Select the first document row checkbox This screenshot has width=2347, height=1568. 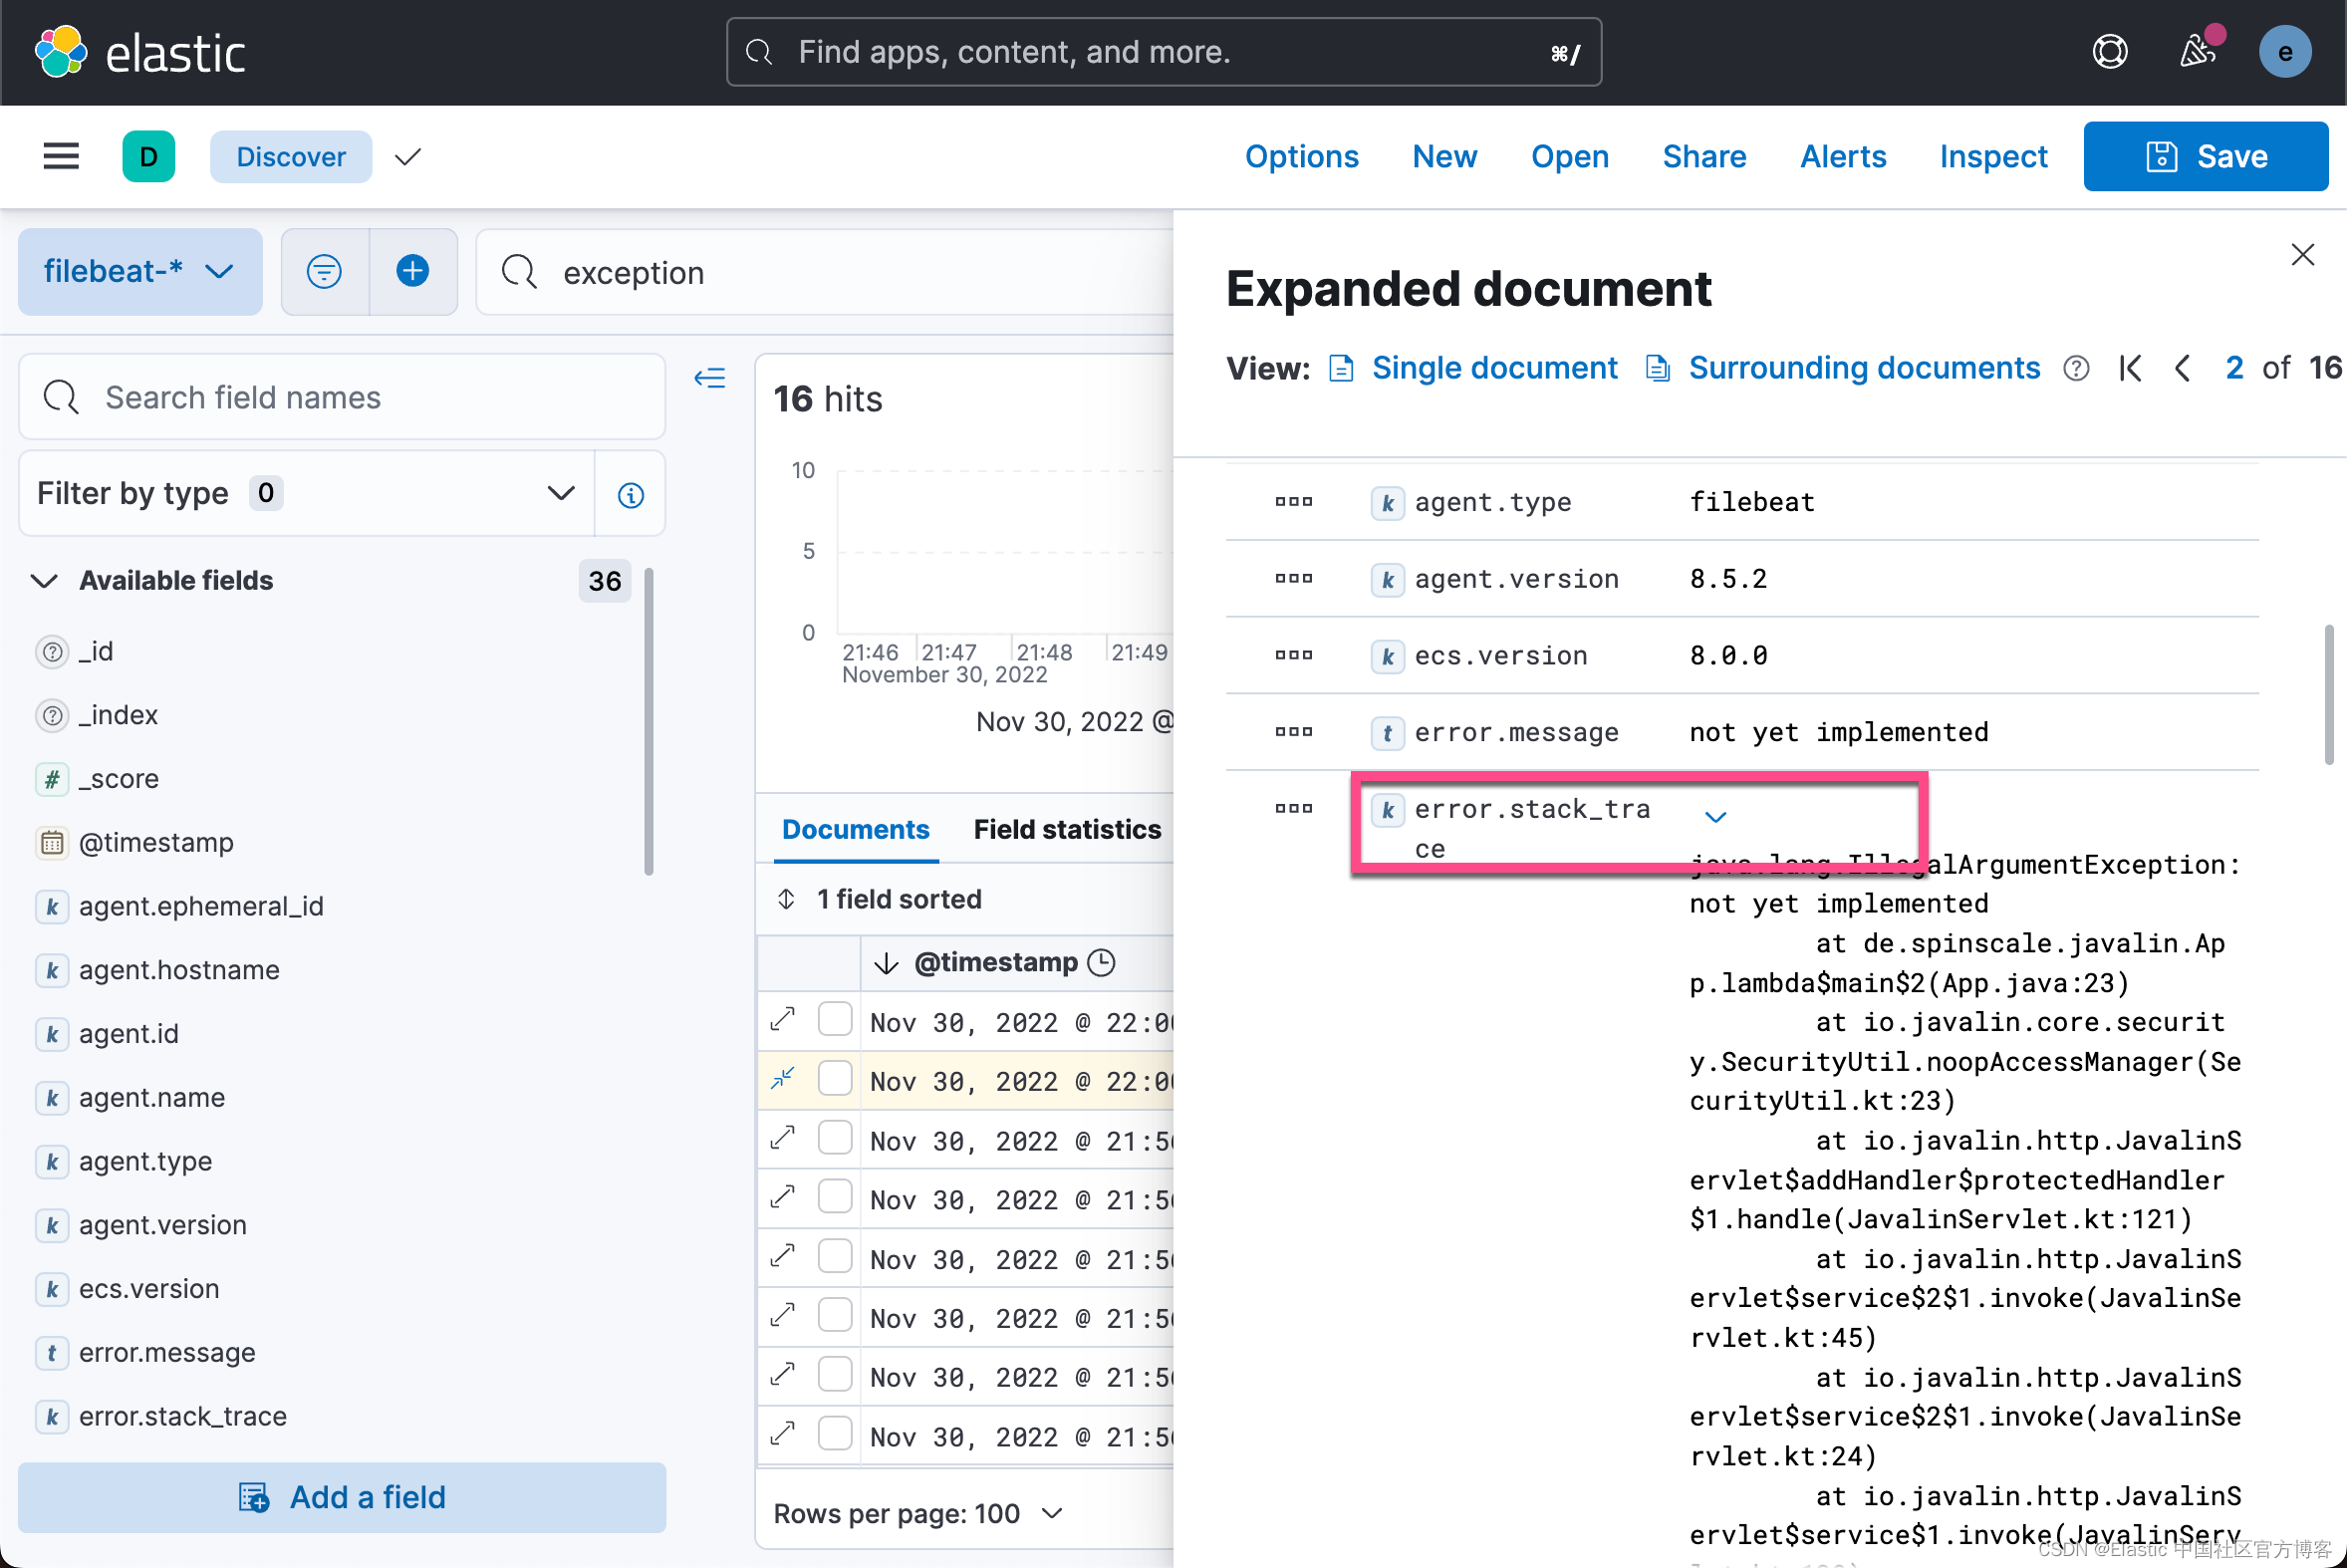click(834, 1020)
